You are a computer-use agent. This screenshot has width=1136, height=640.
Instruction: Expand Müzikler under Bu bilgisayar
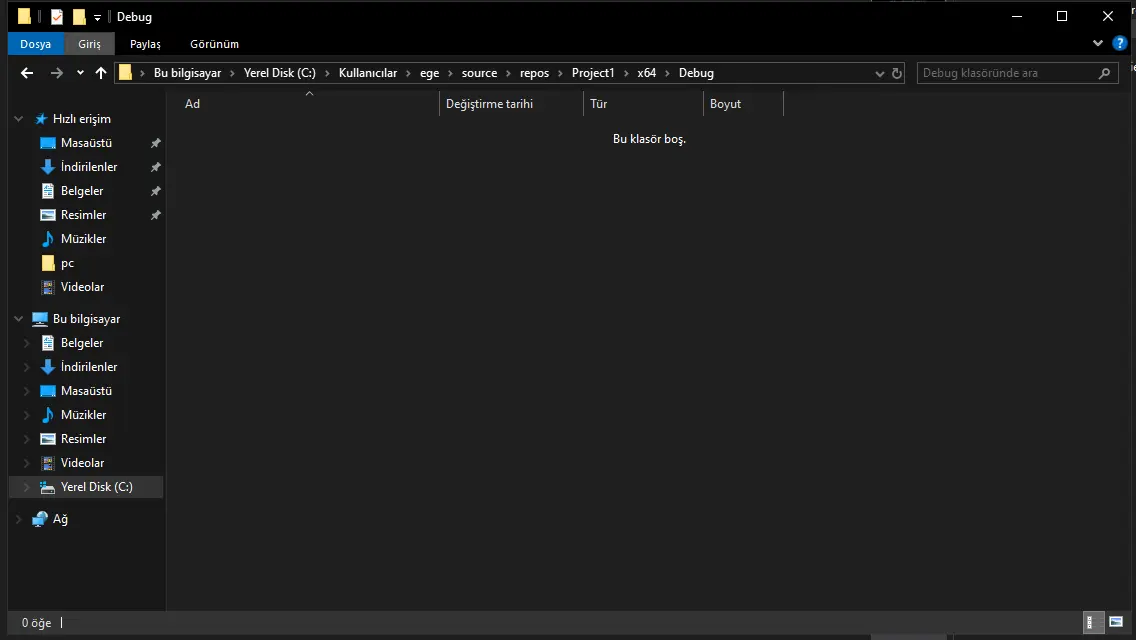coord(27,415)
